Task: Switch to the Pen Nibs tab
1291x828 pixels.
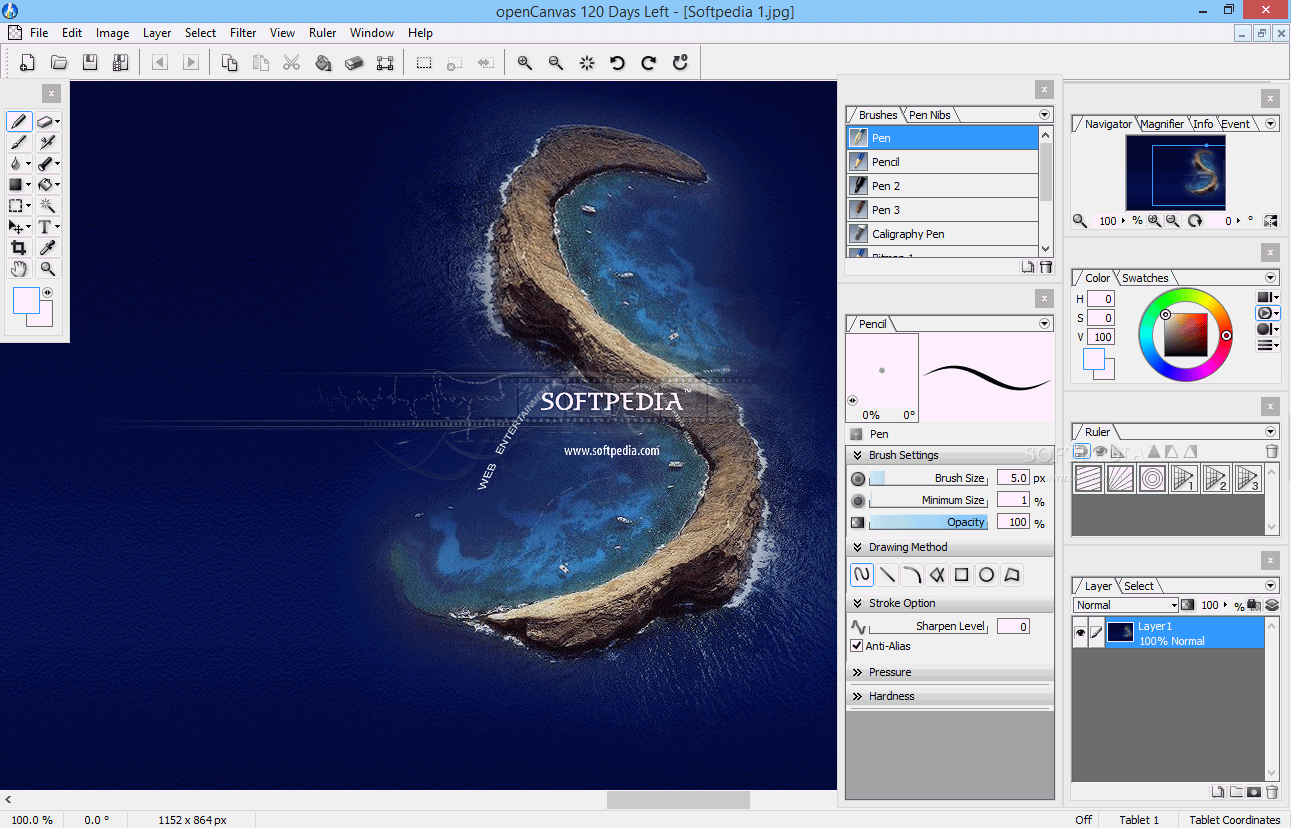Action: [x=929, y=115]
